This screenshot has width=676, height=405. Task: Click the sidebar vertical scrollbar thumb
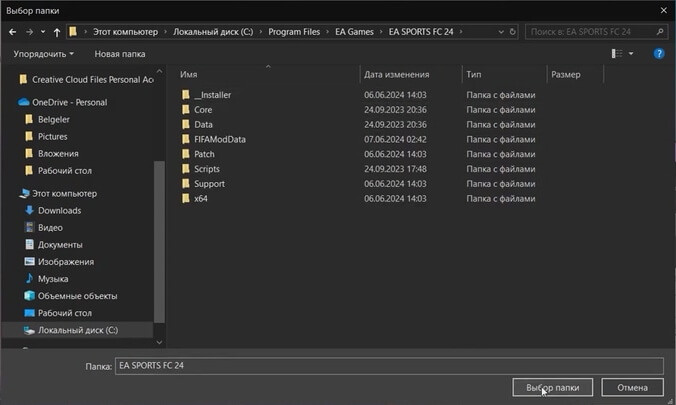pos(159,242)
